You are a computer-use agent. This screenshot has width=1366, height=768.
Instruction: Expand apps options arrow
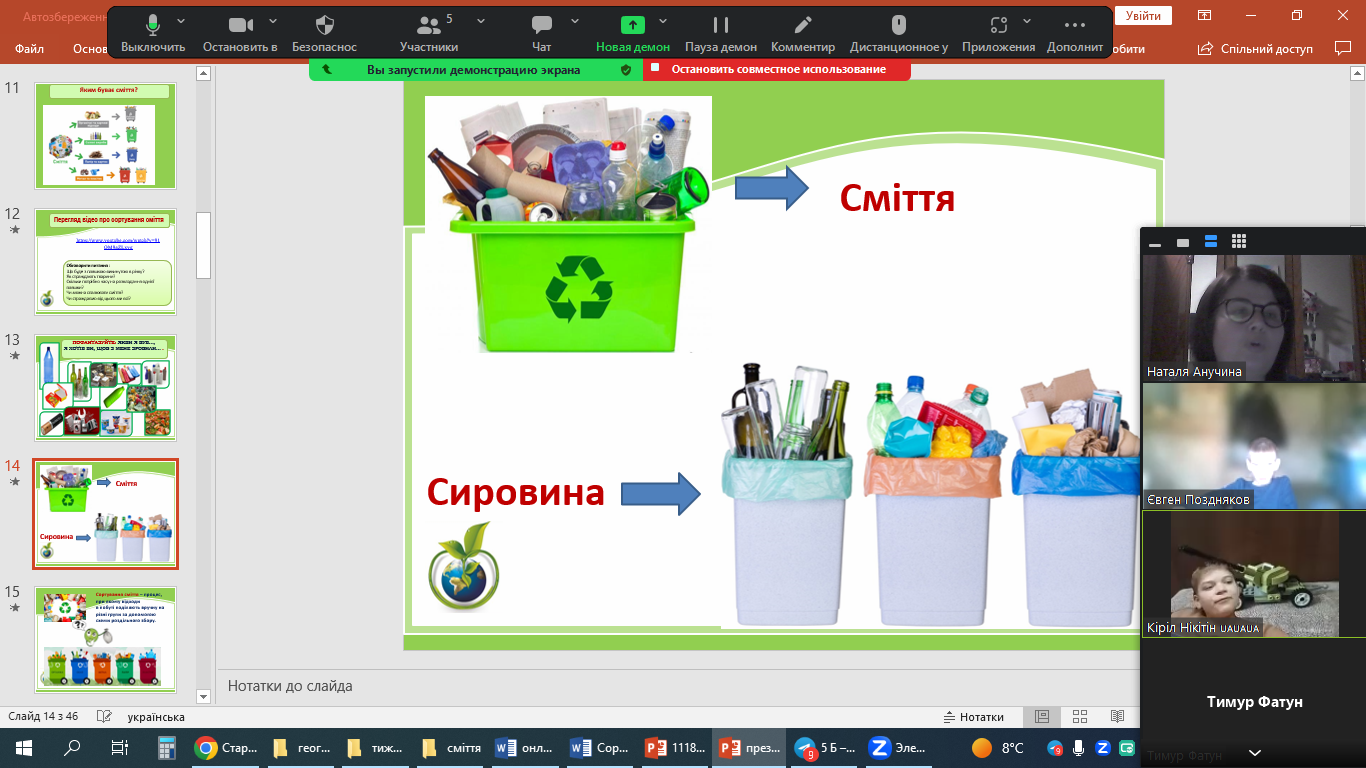(x=1029, y=21)
